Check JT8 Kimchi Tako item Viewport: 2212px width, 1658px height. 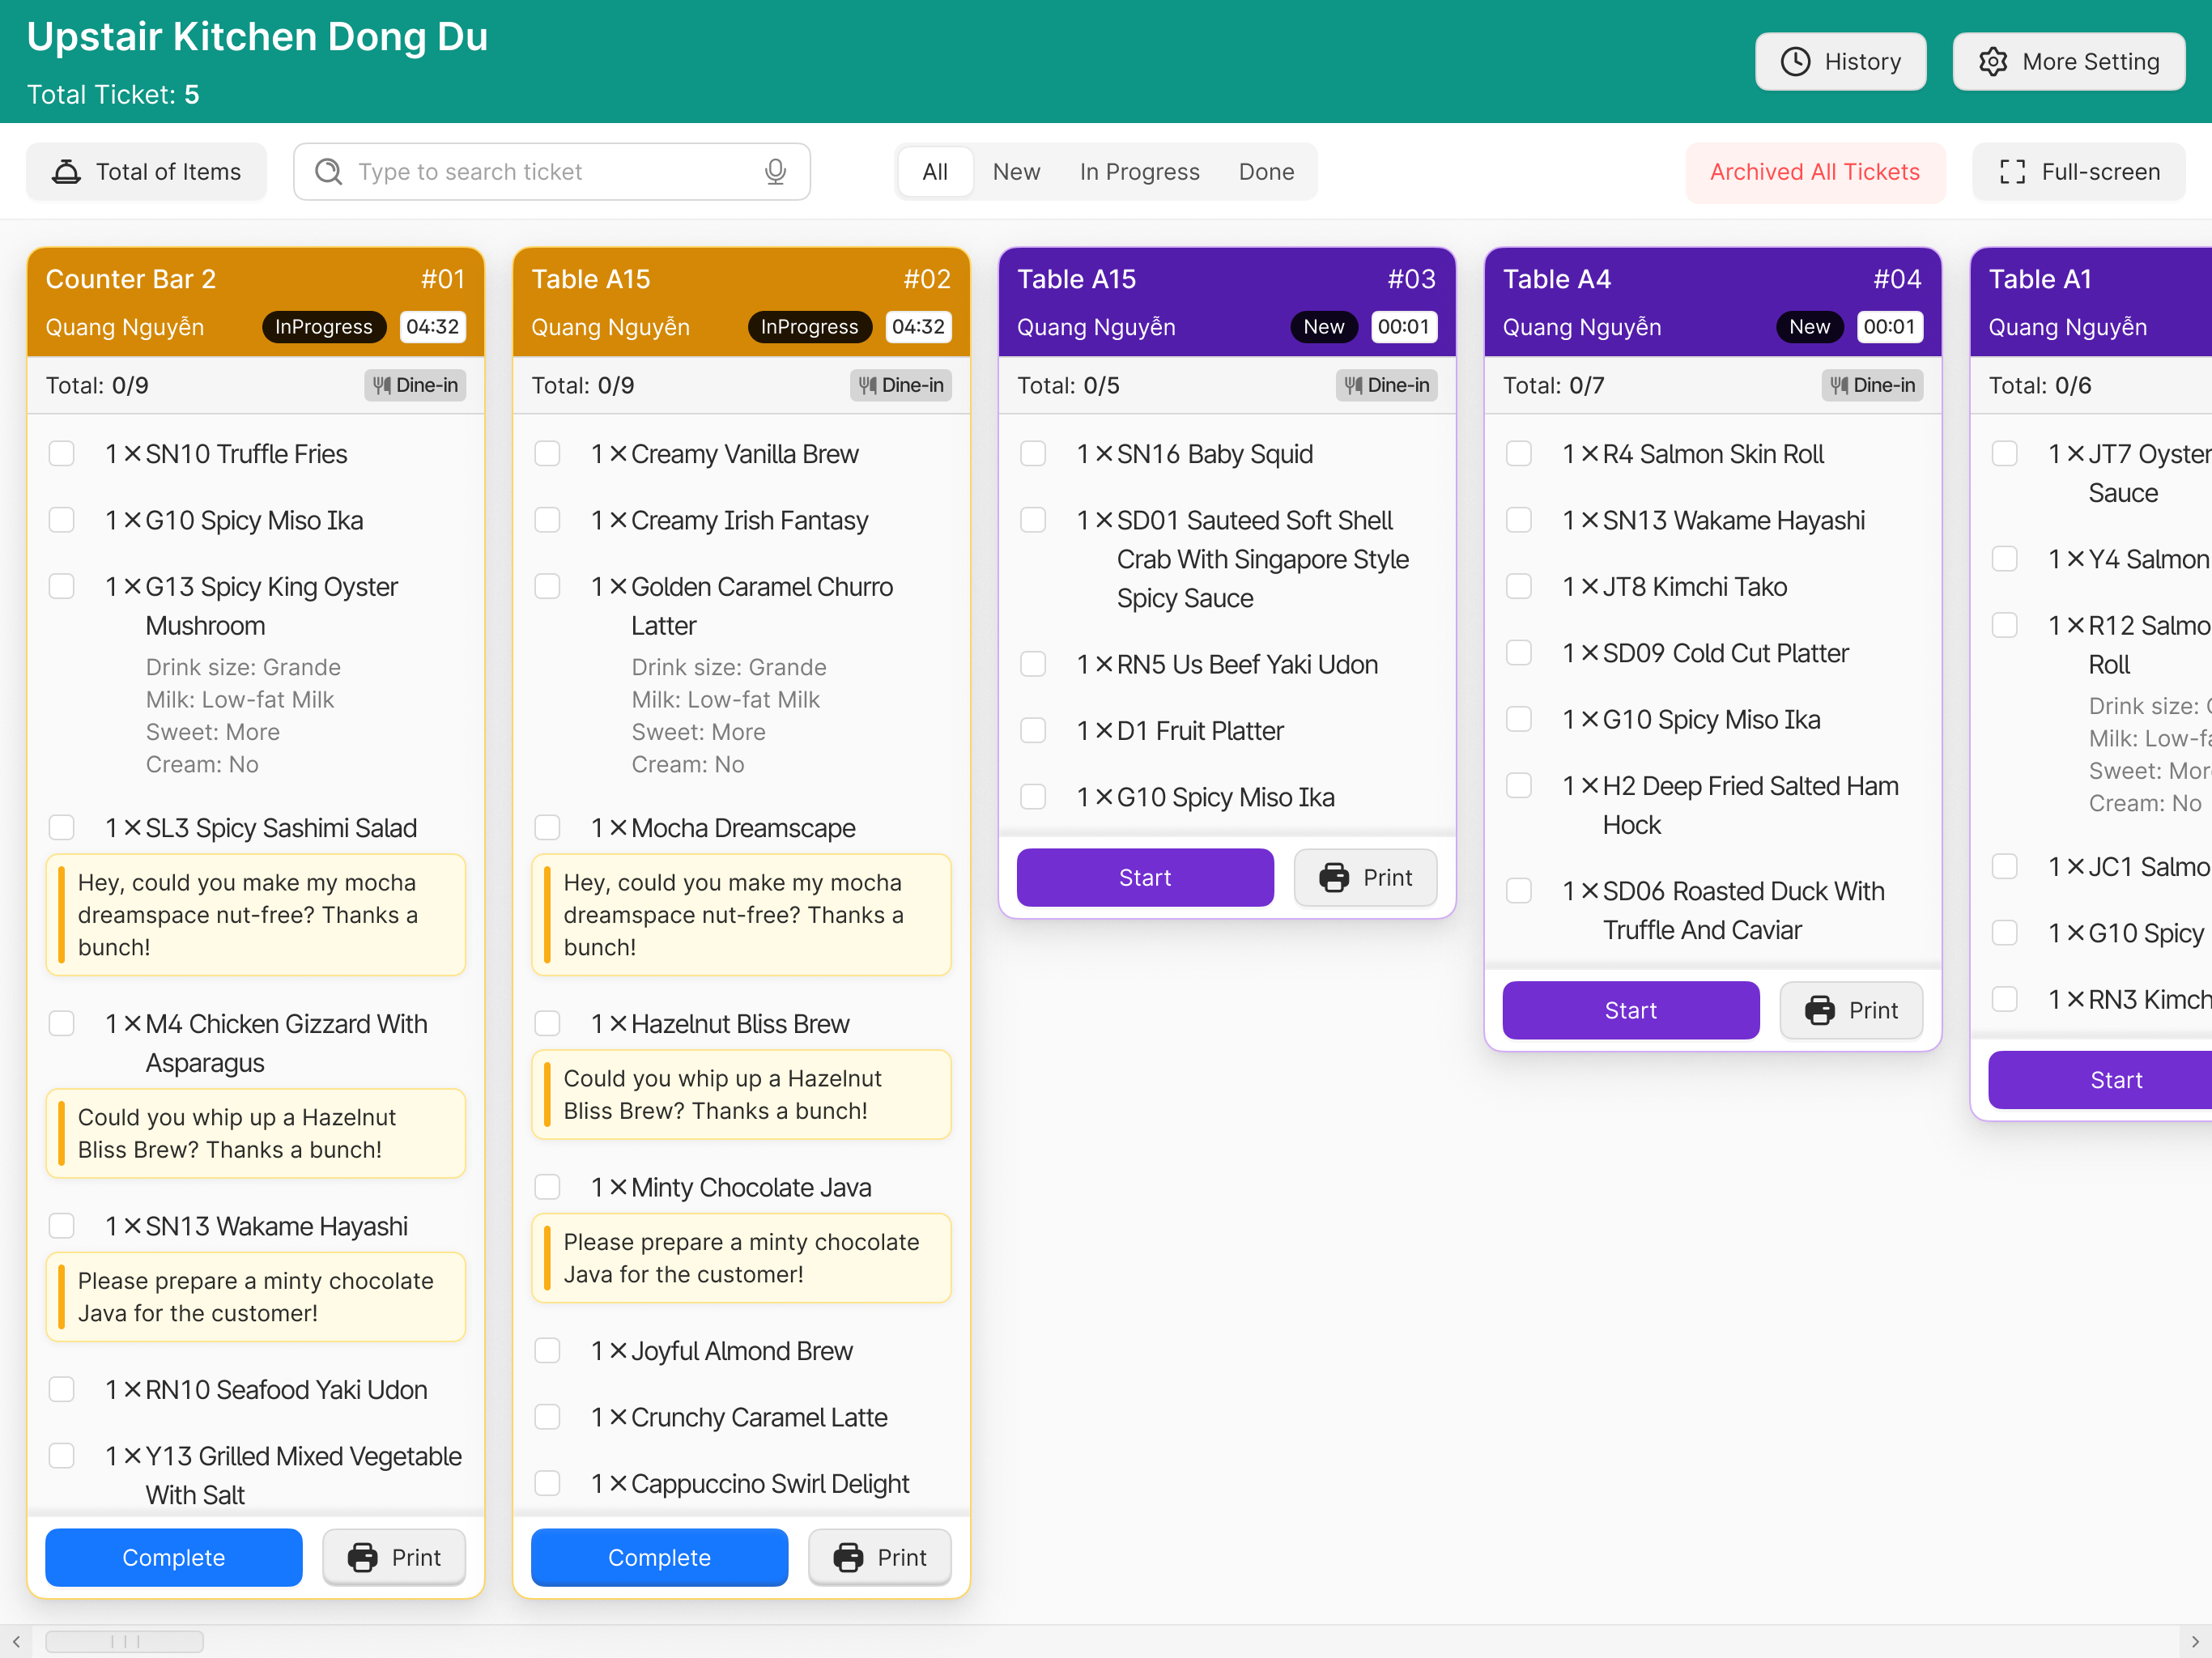click(1520, 586)
